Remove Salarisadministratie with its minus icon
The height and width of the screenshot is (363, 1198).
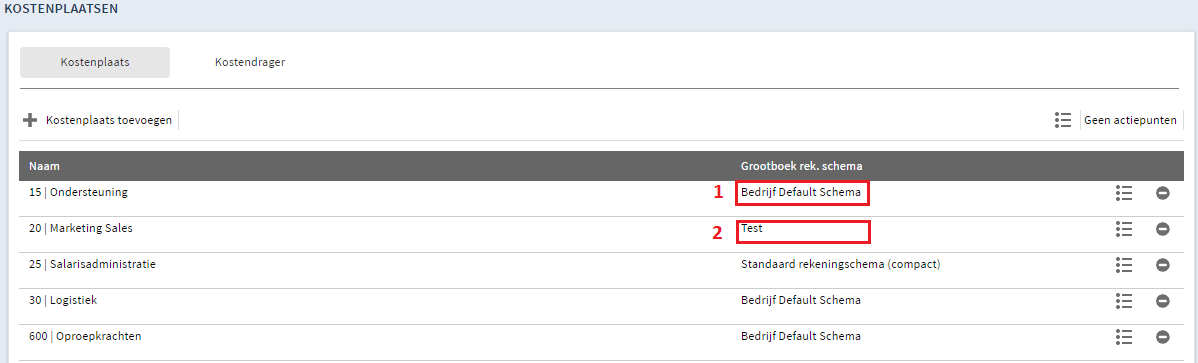point(1162,264)
